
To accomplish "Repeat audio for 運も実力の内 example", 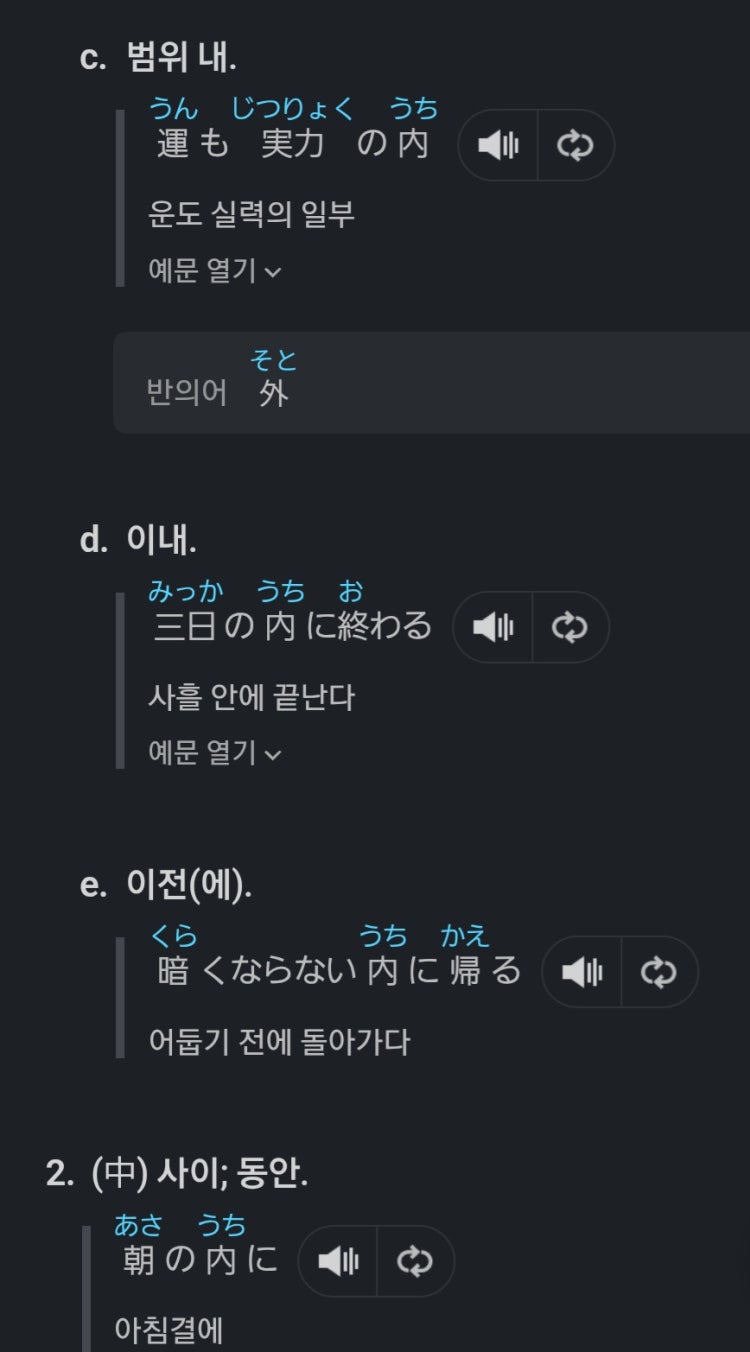I will point(576,145).
